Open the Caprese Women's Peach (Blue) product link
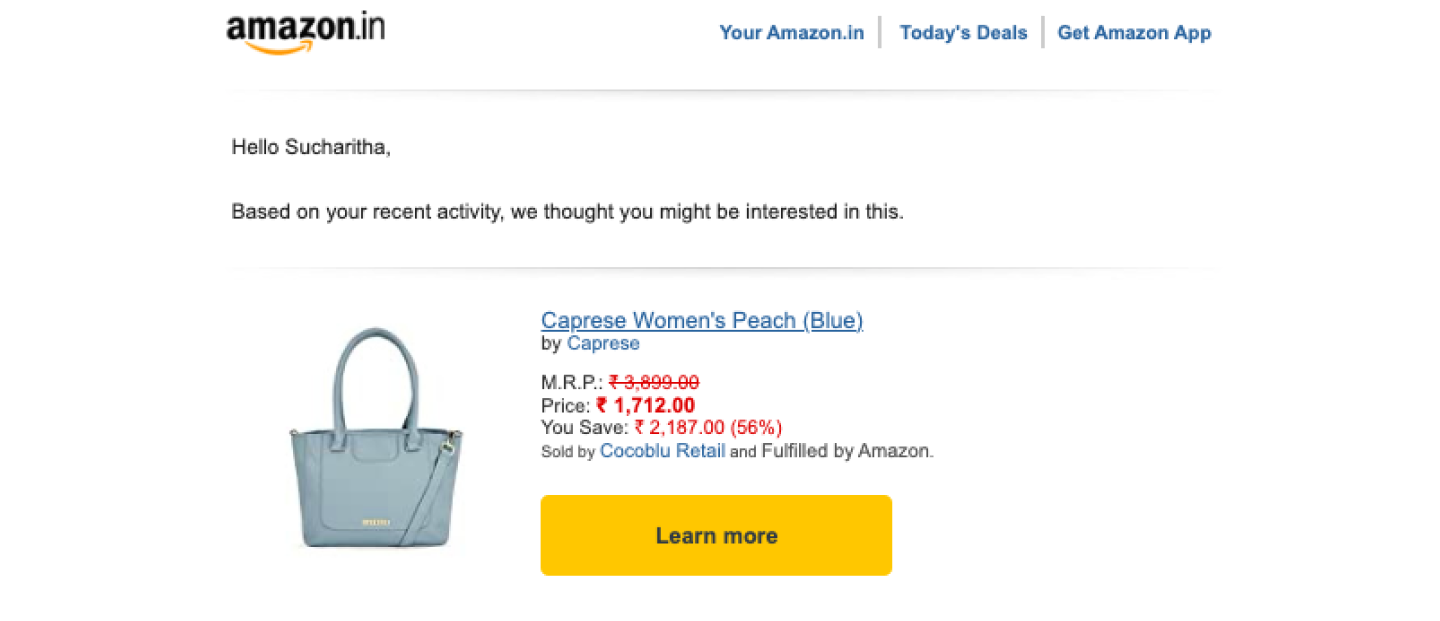The width and height of the screenshot is (1440, 621). 701,321
